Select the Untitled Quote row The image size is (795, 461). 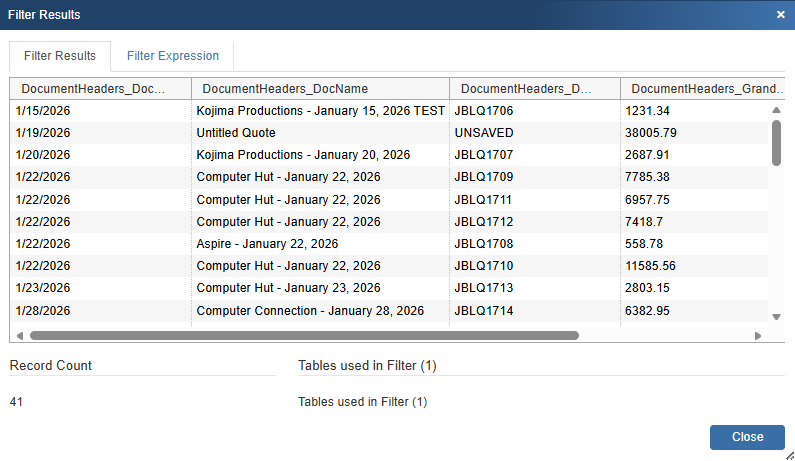[x=236, y=133]
